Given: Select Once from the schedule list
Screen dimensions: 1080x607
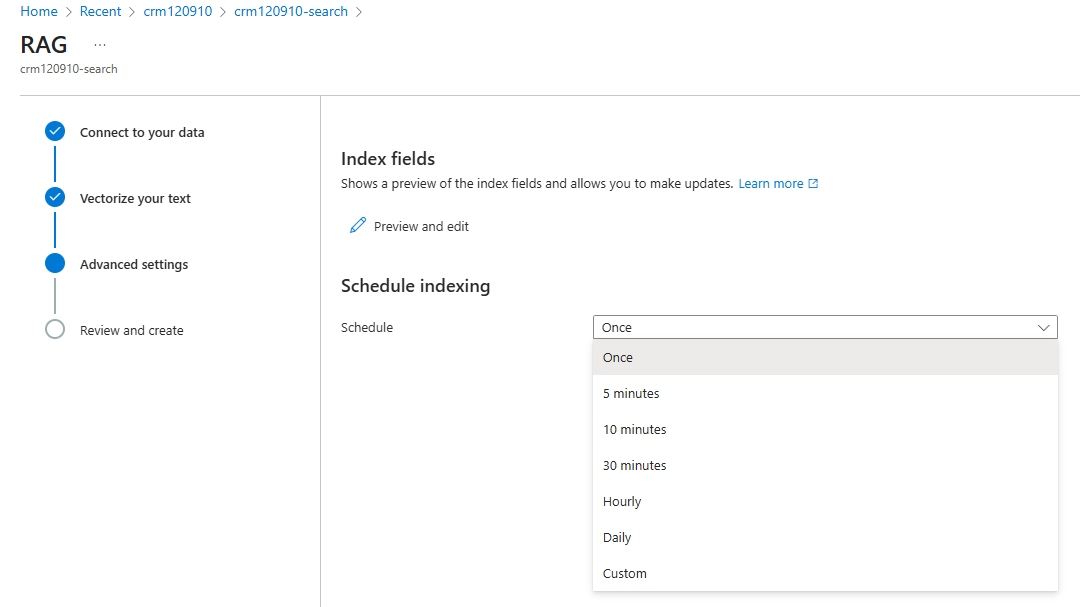Looking at the screenshot, I should pyautogui.click(x=825, y=358).
